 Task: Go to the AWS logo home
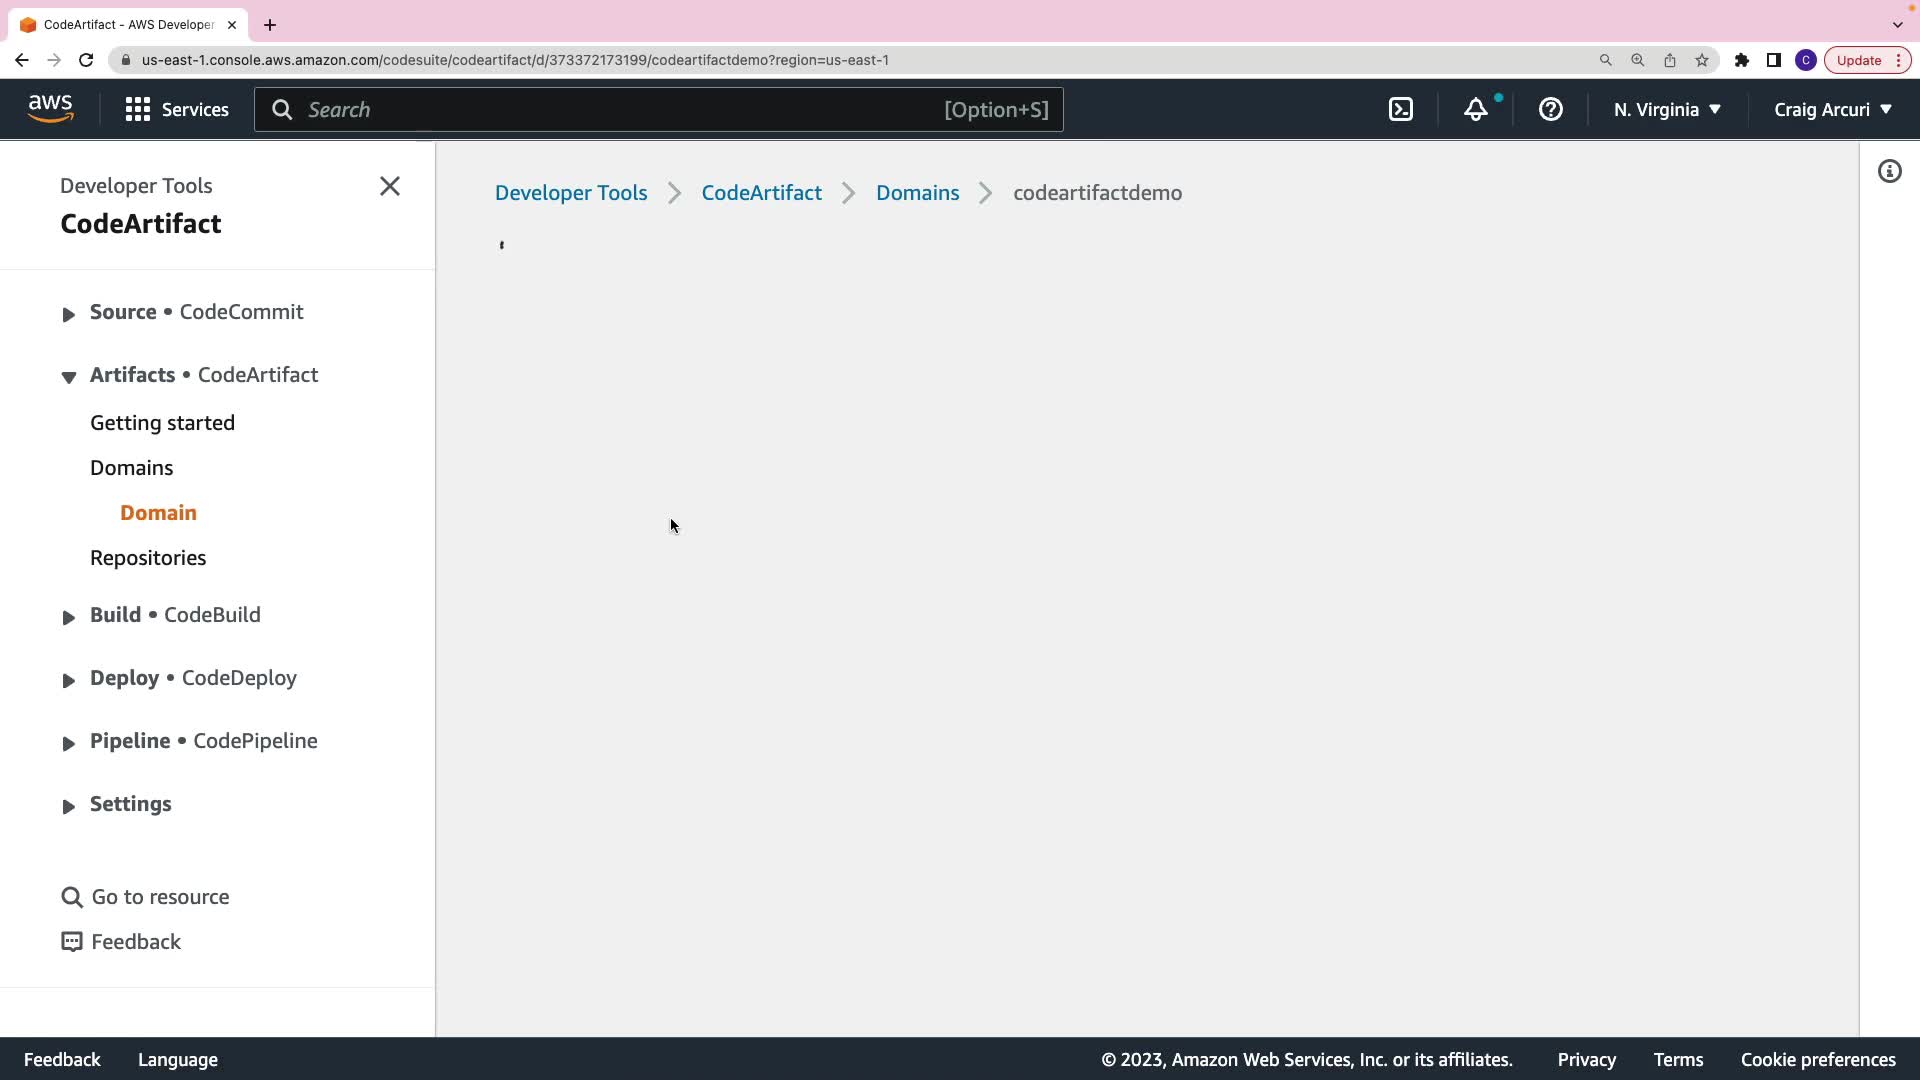click(x=50, y=108)
